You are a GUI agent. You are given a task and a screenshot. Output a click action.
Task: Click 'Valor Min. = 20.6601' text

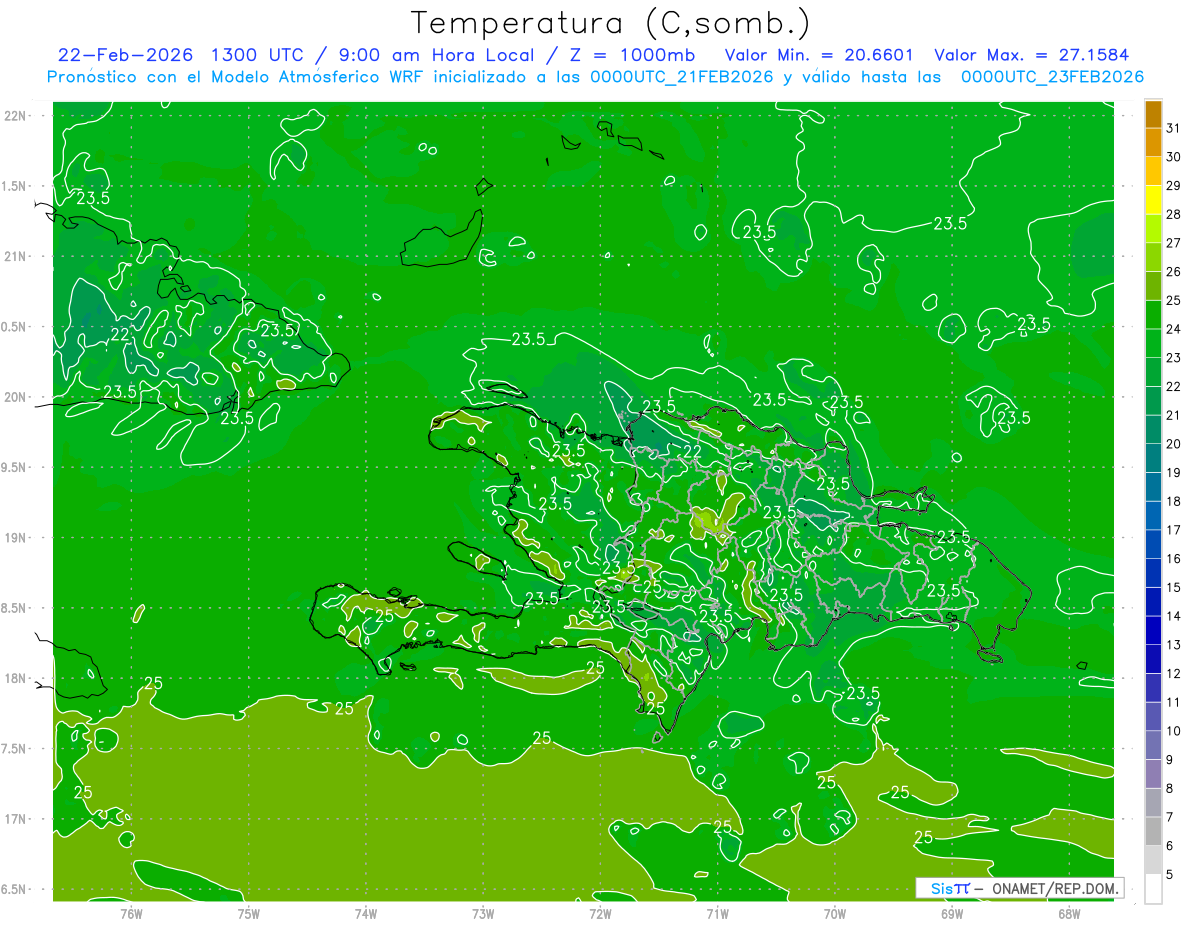(x=818, y=55)
